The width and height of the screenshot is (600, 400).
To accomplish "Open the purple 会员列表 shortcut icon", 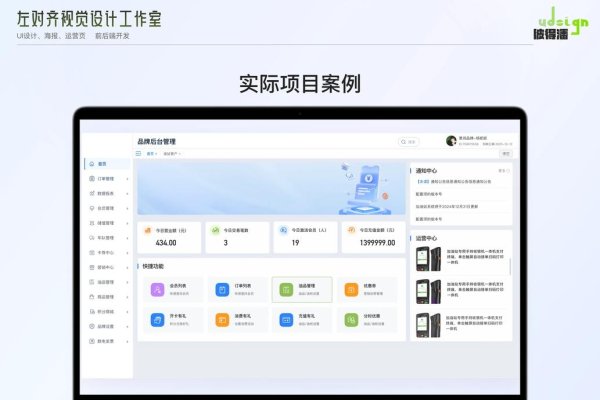I will tap(157, 290).
